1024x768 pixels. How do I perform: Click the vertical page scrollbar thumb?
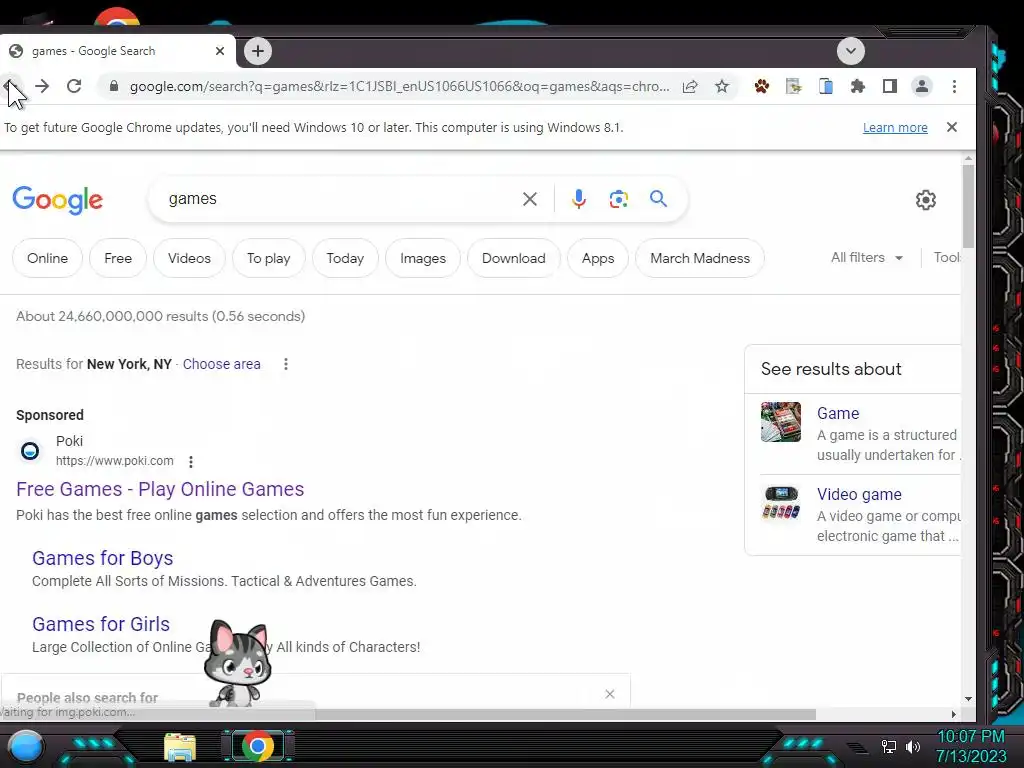pos(968,206)
